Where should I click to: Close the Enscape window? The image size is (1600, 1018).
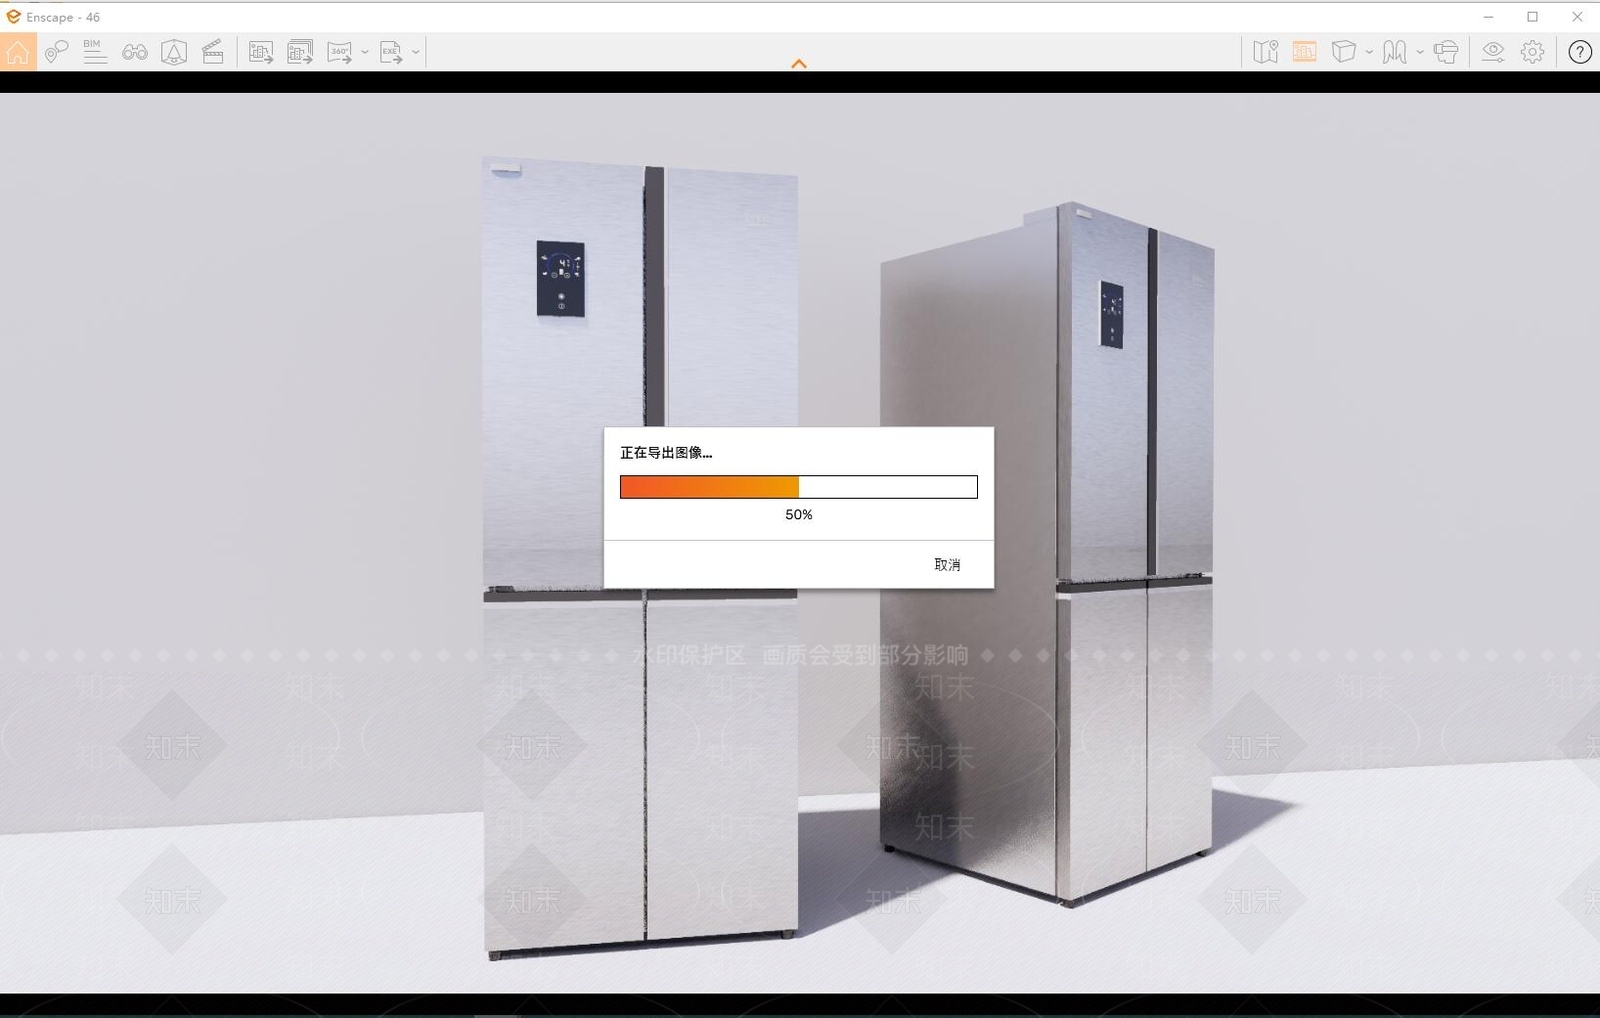pos(1577,17)
